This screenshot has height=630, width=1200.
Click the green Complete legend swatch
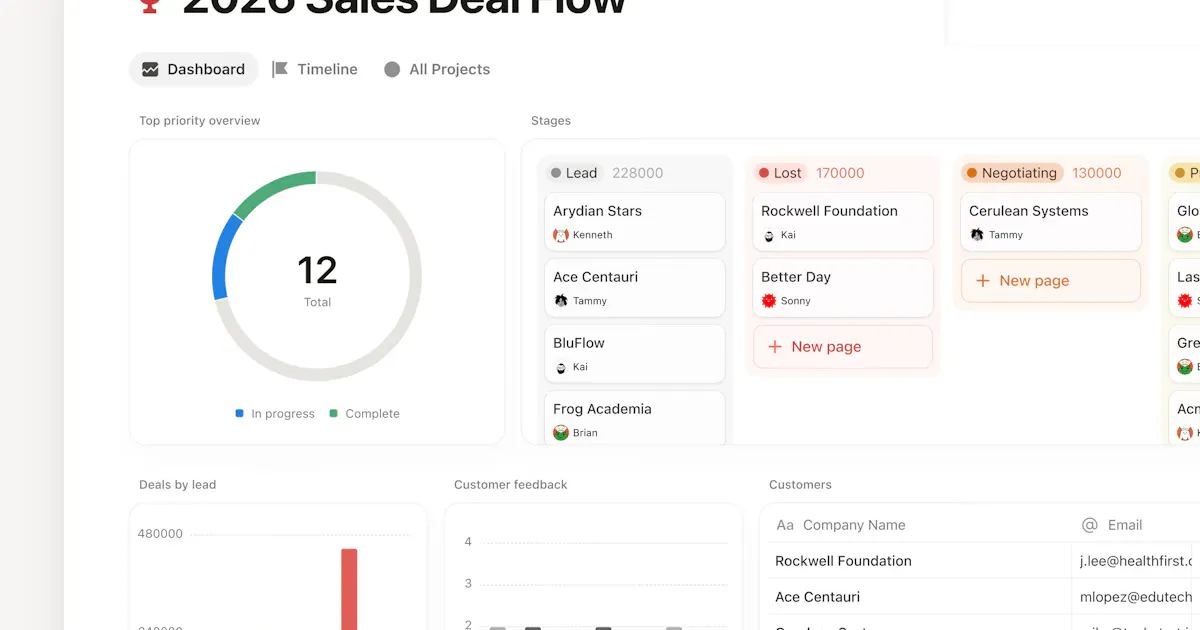(x=333, y=413)
